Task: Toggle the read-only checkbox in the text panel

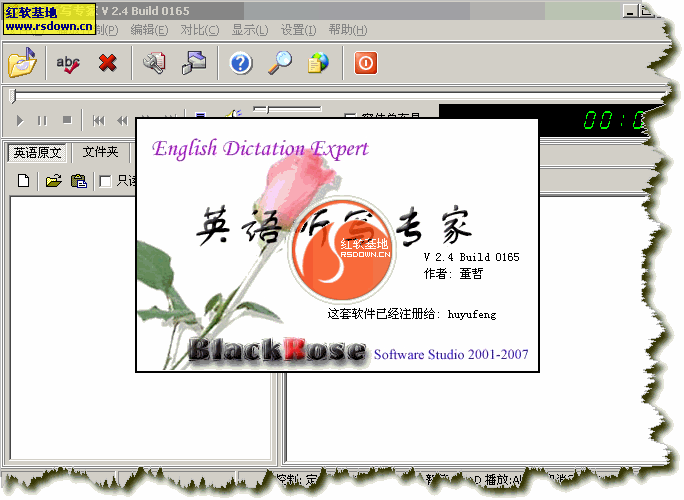Action: (105, 181)
